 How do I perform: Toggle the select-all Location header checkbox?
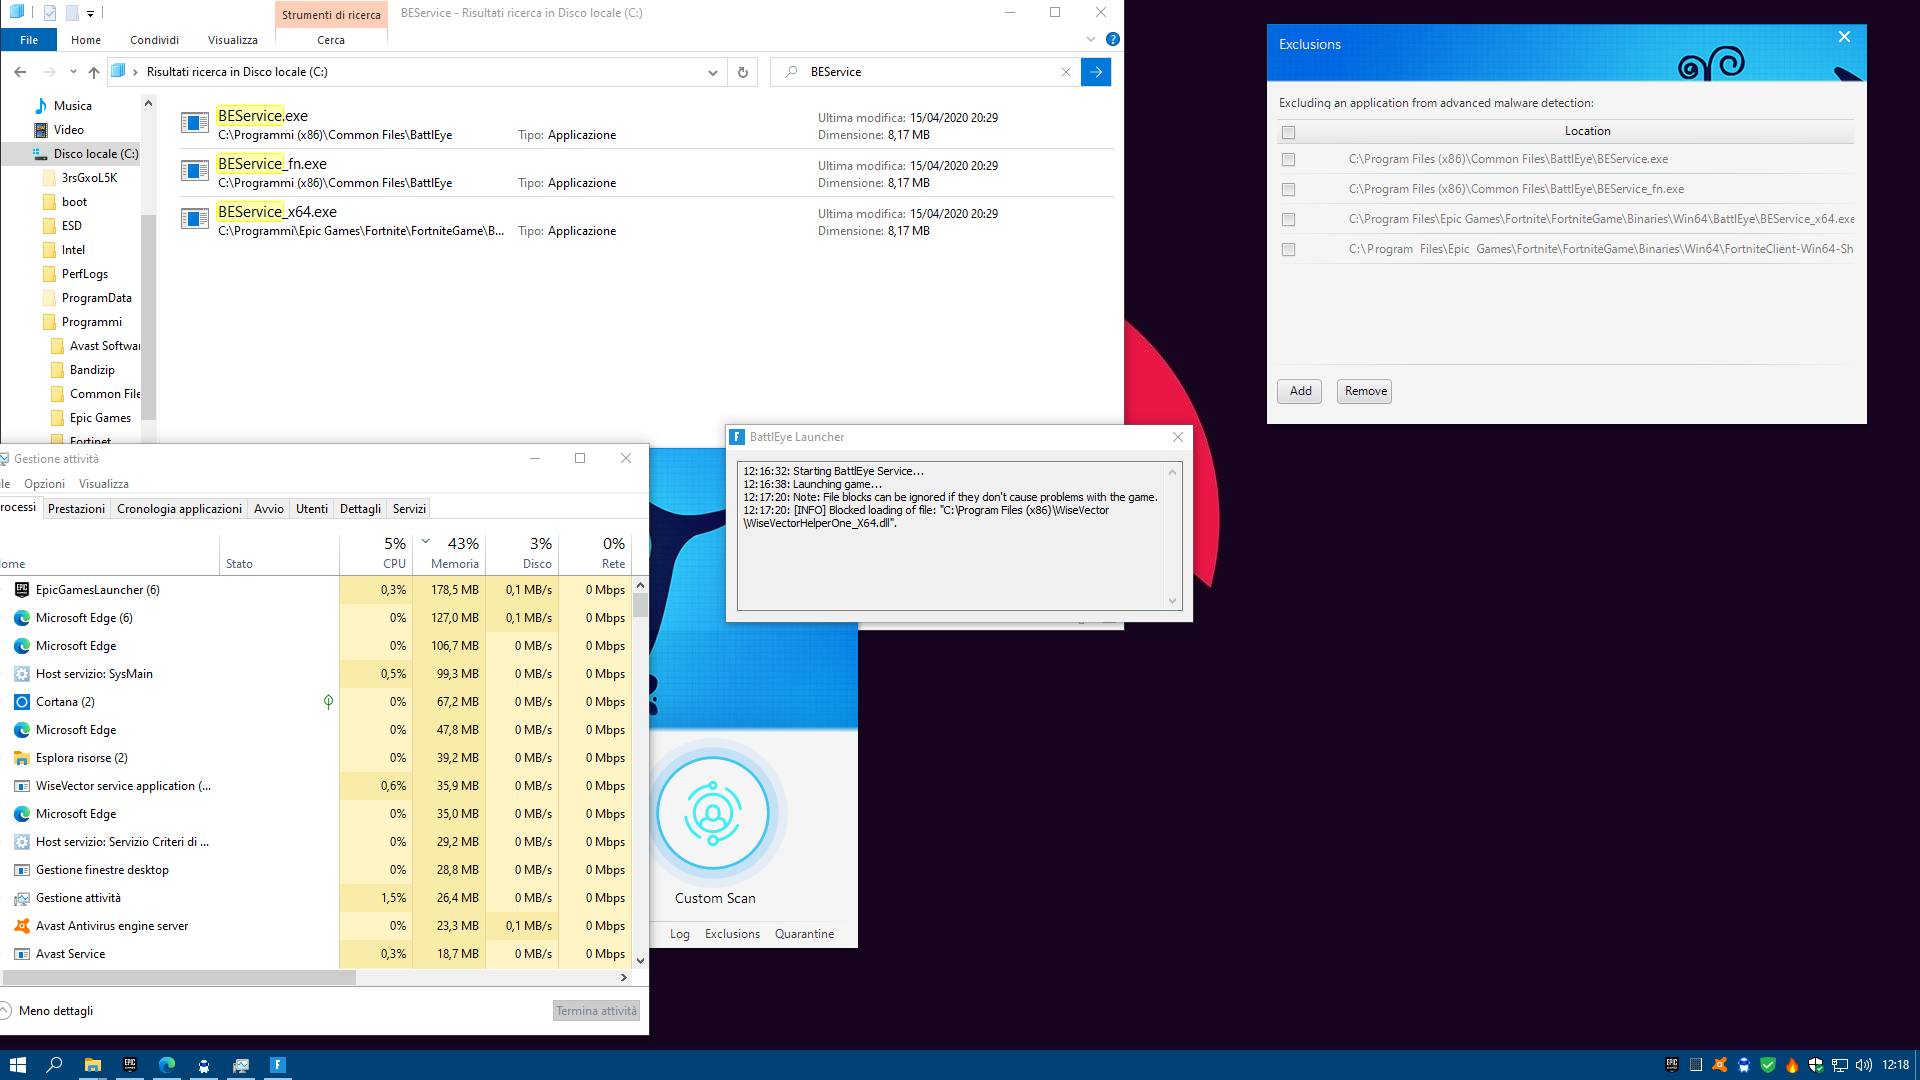pyautogui.click(x=1288, y=132)
